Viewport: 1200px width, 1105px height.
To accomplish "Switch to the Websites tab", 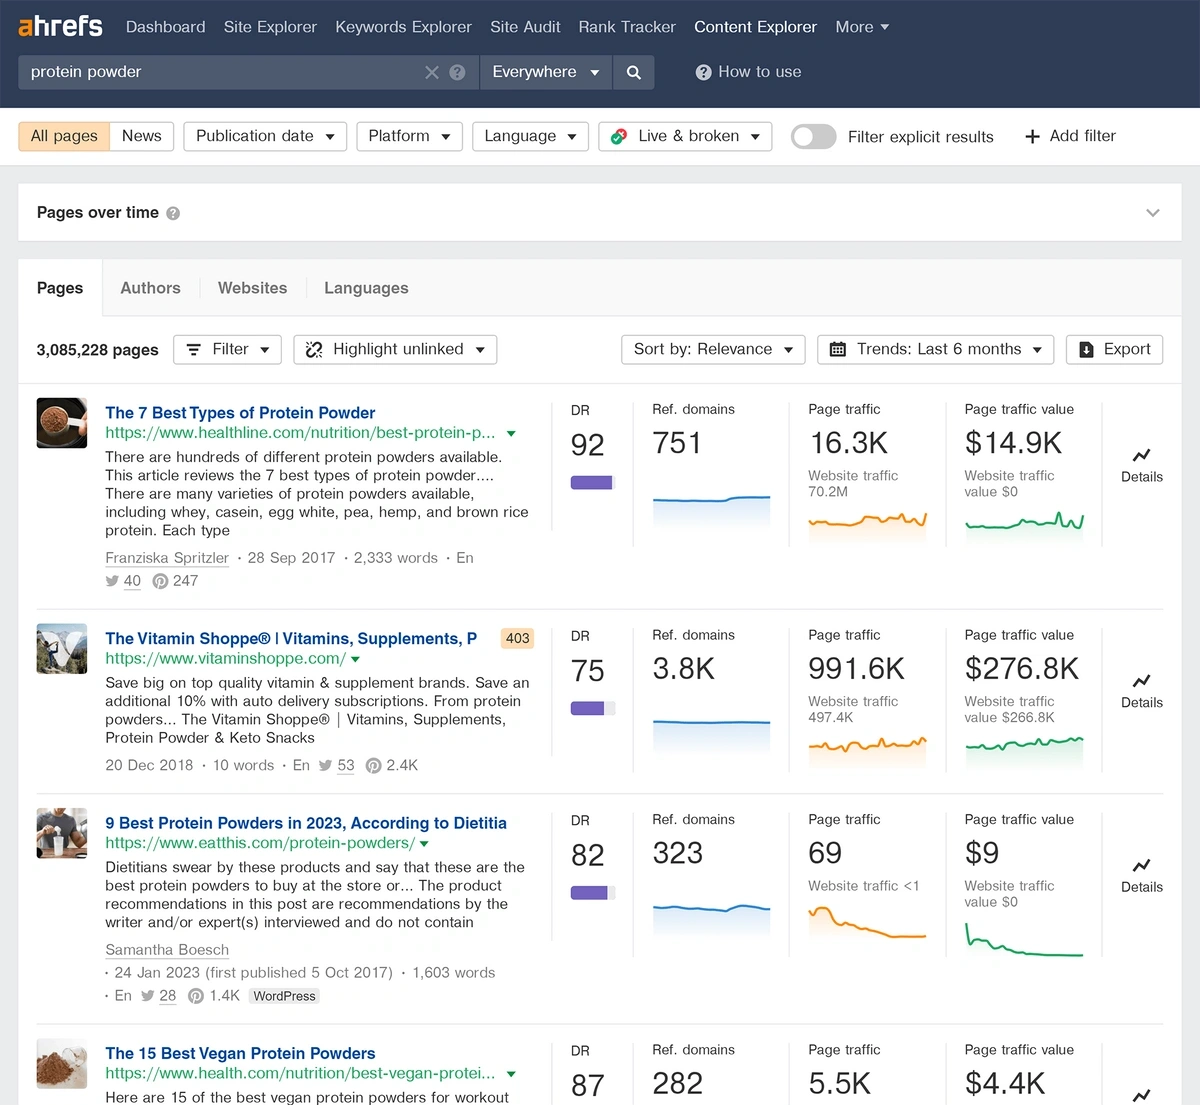I will [252, 288].
